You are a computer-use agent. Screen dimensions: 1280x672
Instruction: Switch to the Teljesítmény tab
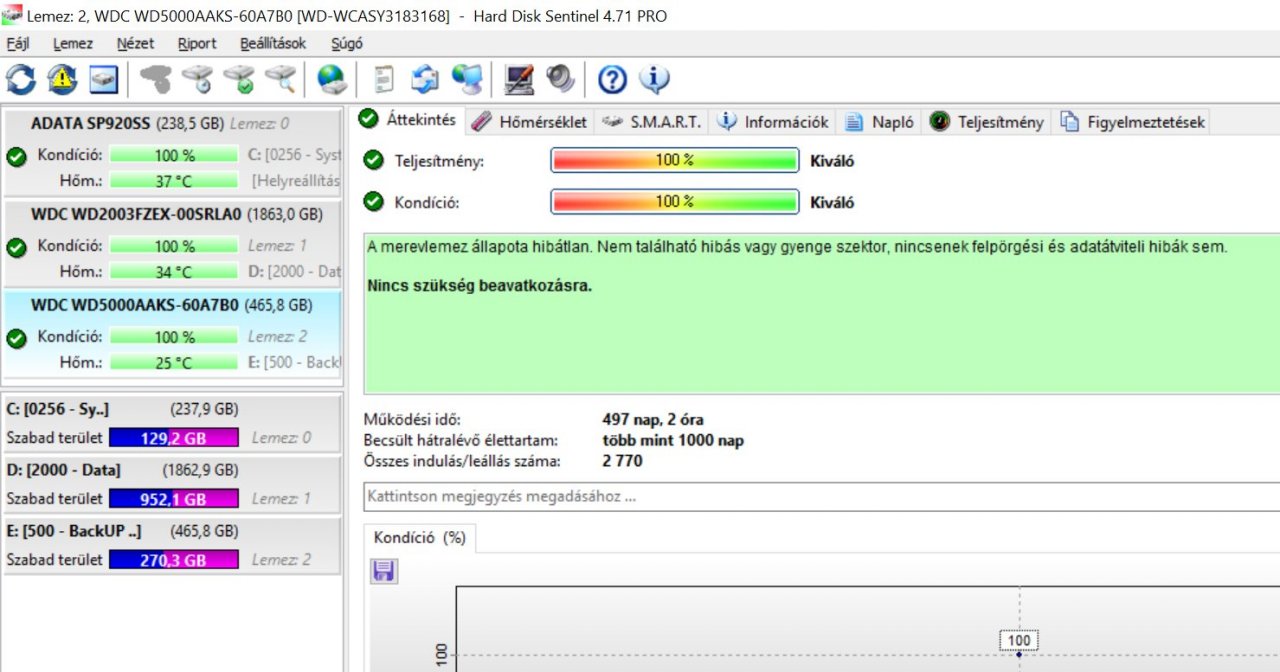[987, 122]
